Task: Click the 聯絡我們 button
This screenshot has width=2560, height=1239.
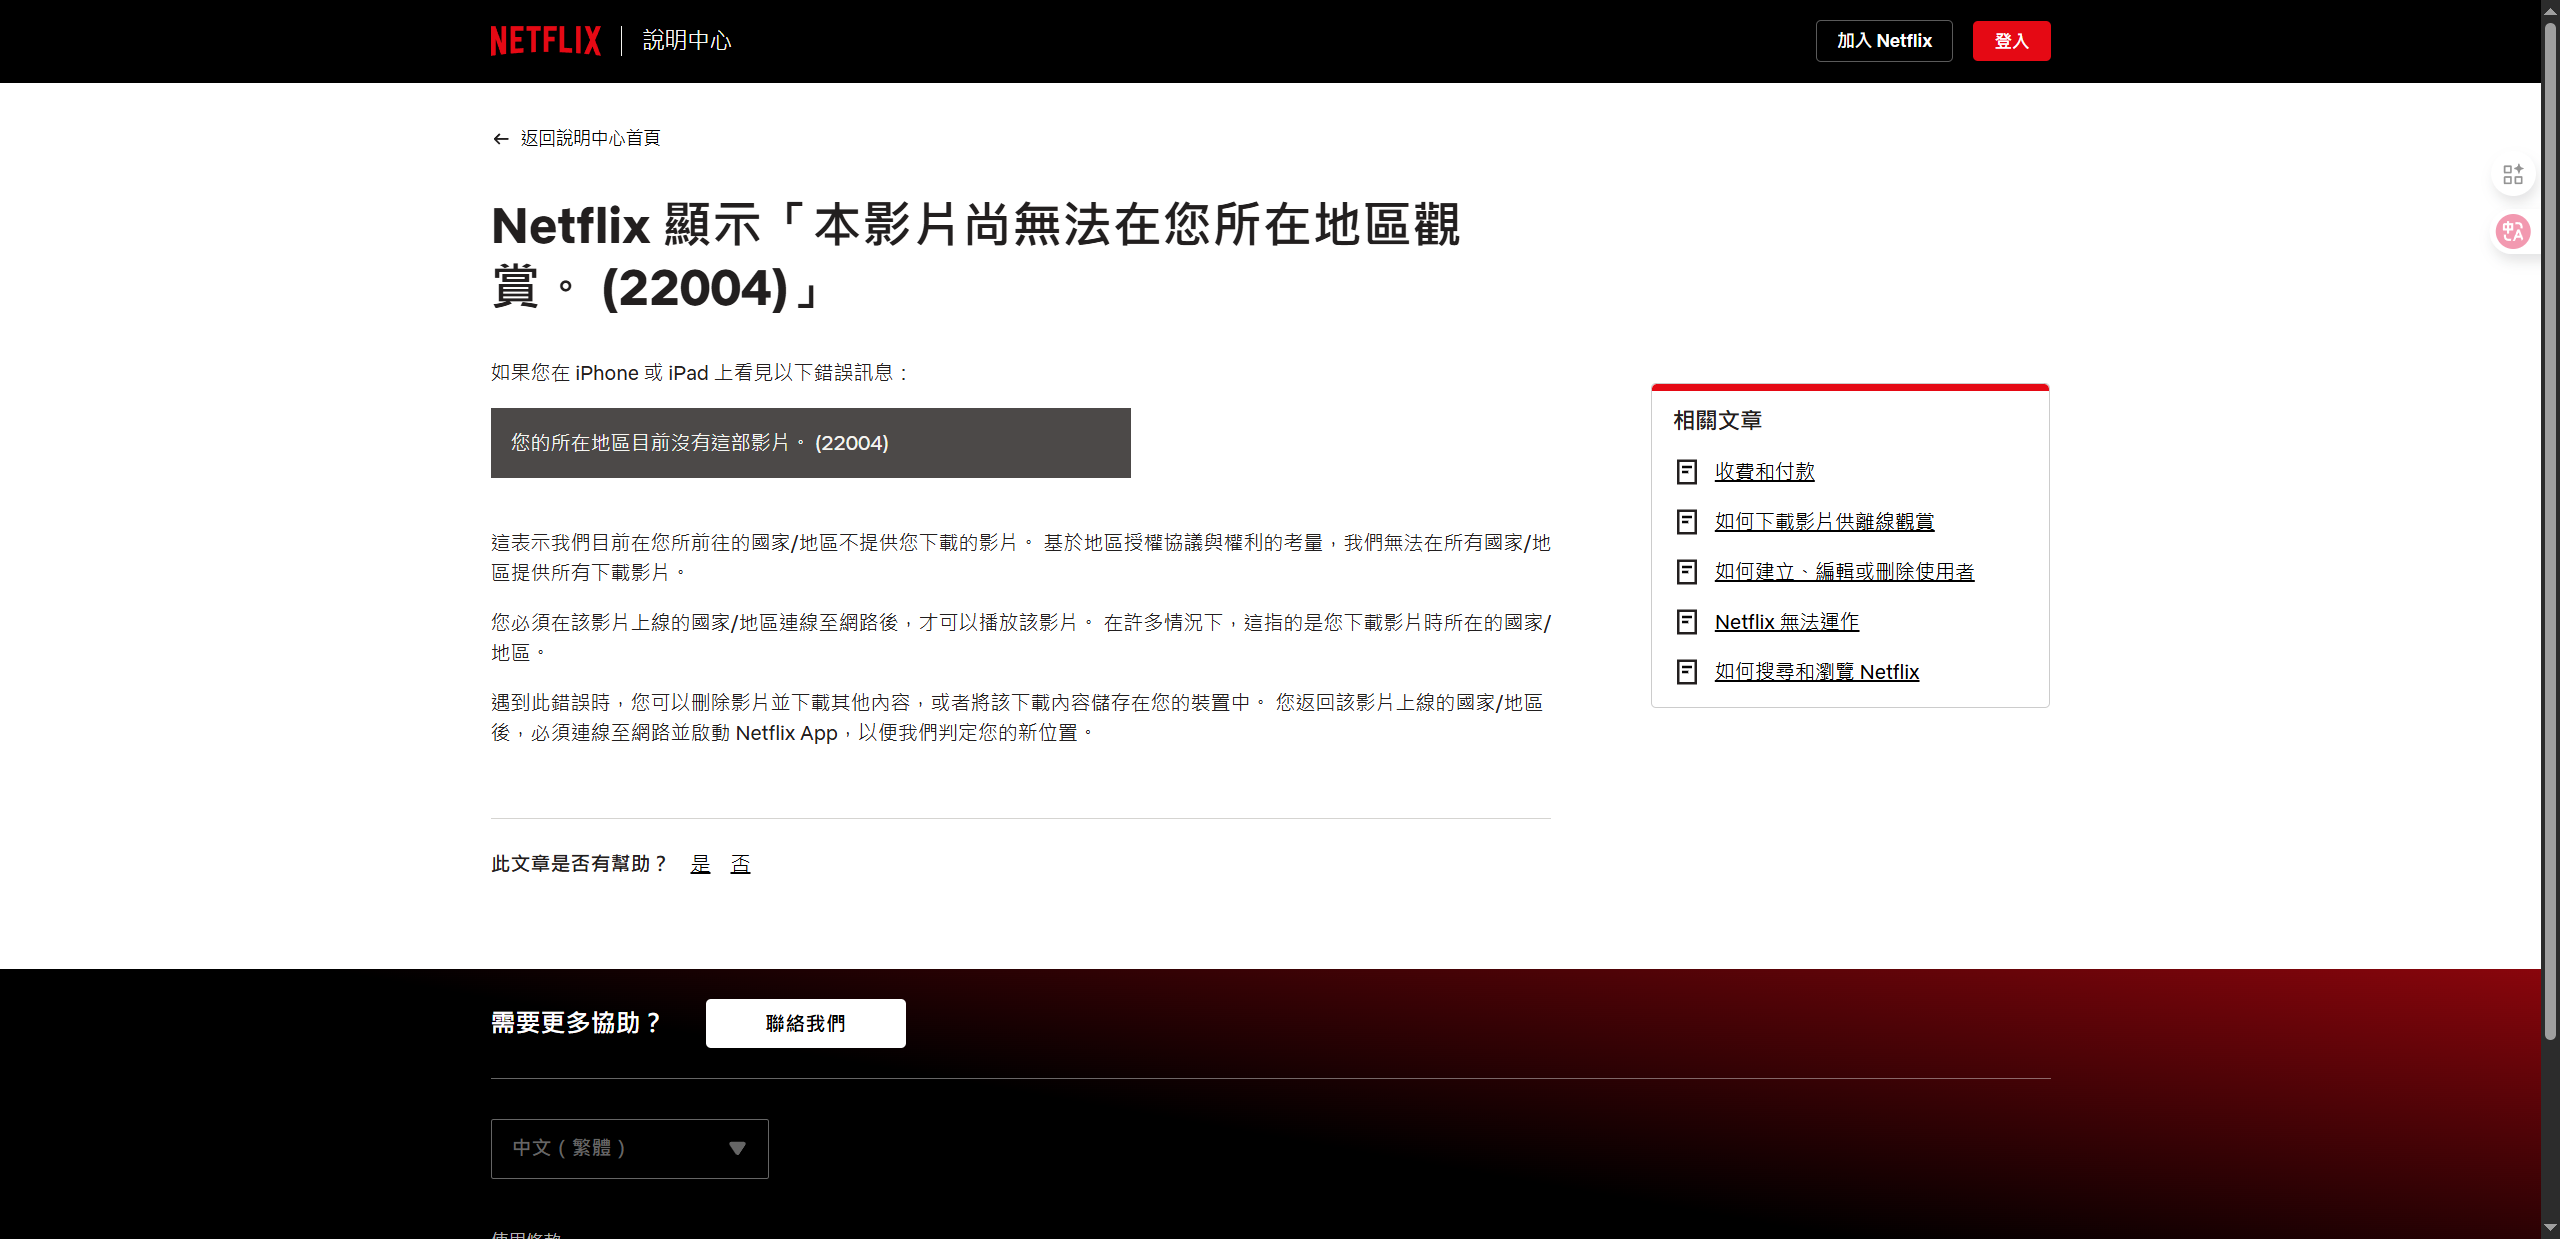Action: click(805, 1023)
